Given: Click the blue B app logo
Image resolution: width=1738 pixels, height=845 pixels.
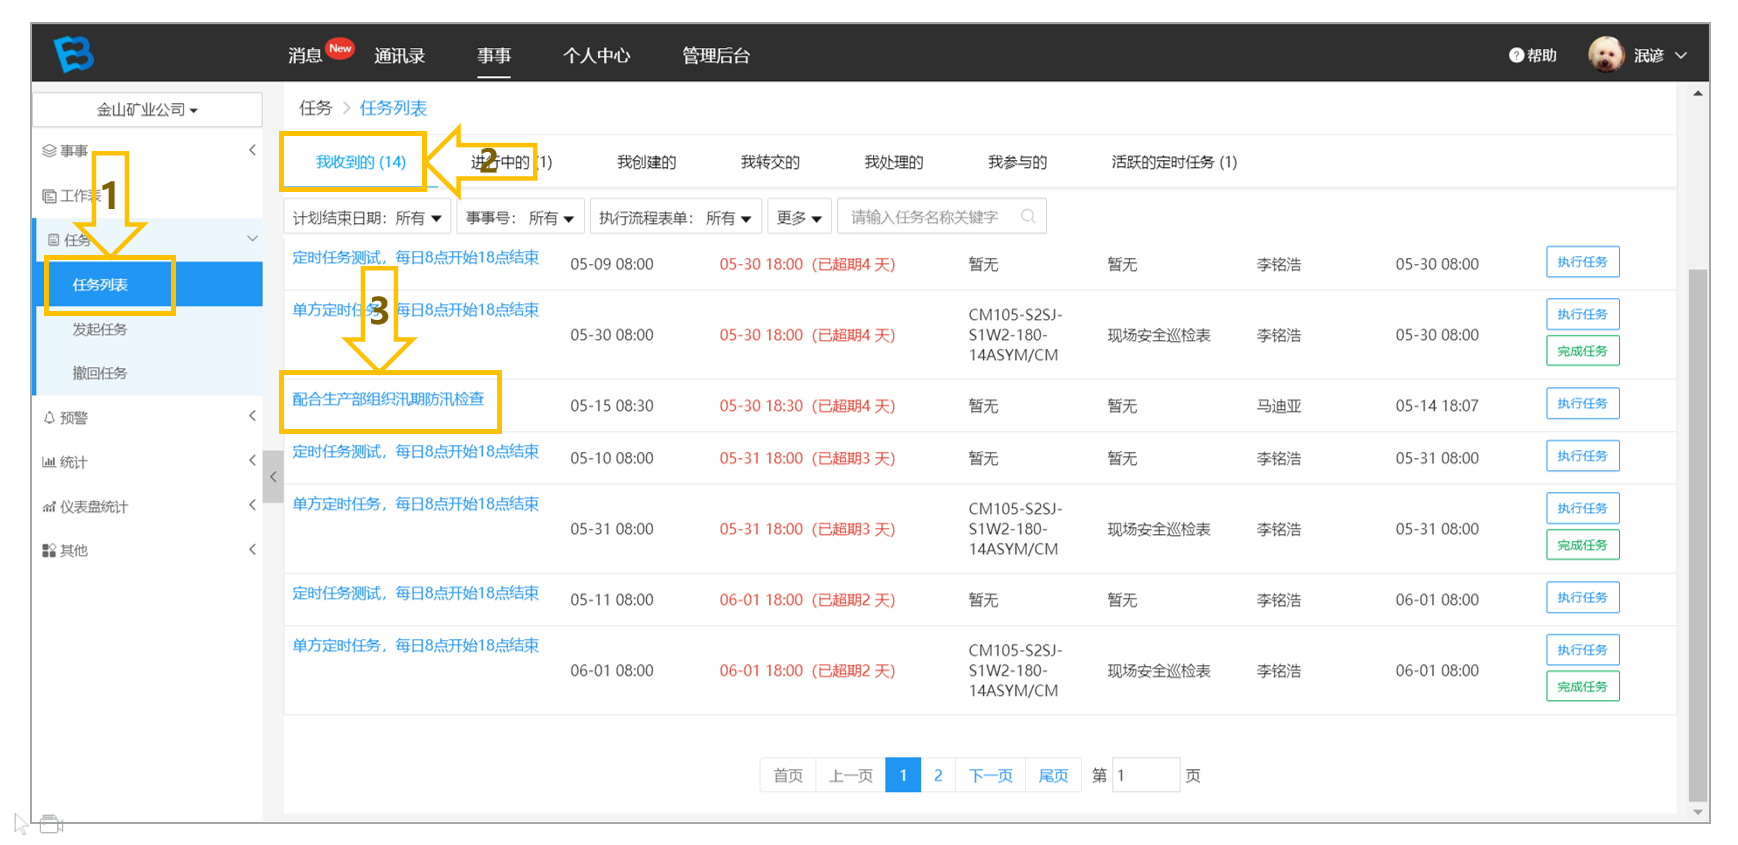Looking at the screenshot, I should [74, 53].
